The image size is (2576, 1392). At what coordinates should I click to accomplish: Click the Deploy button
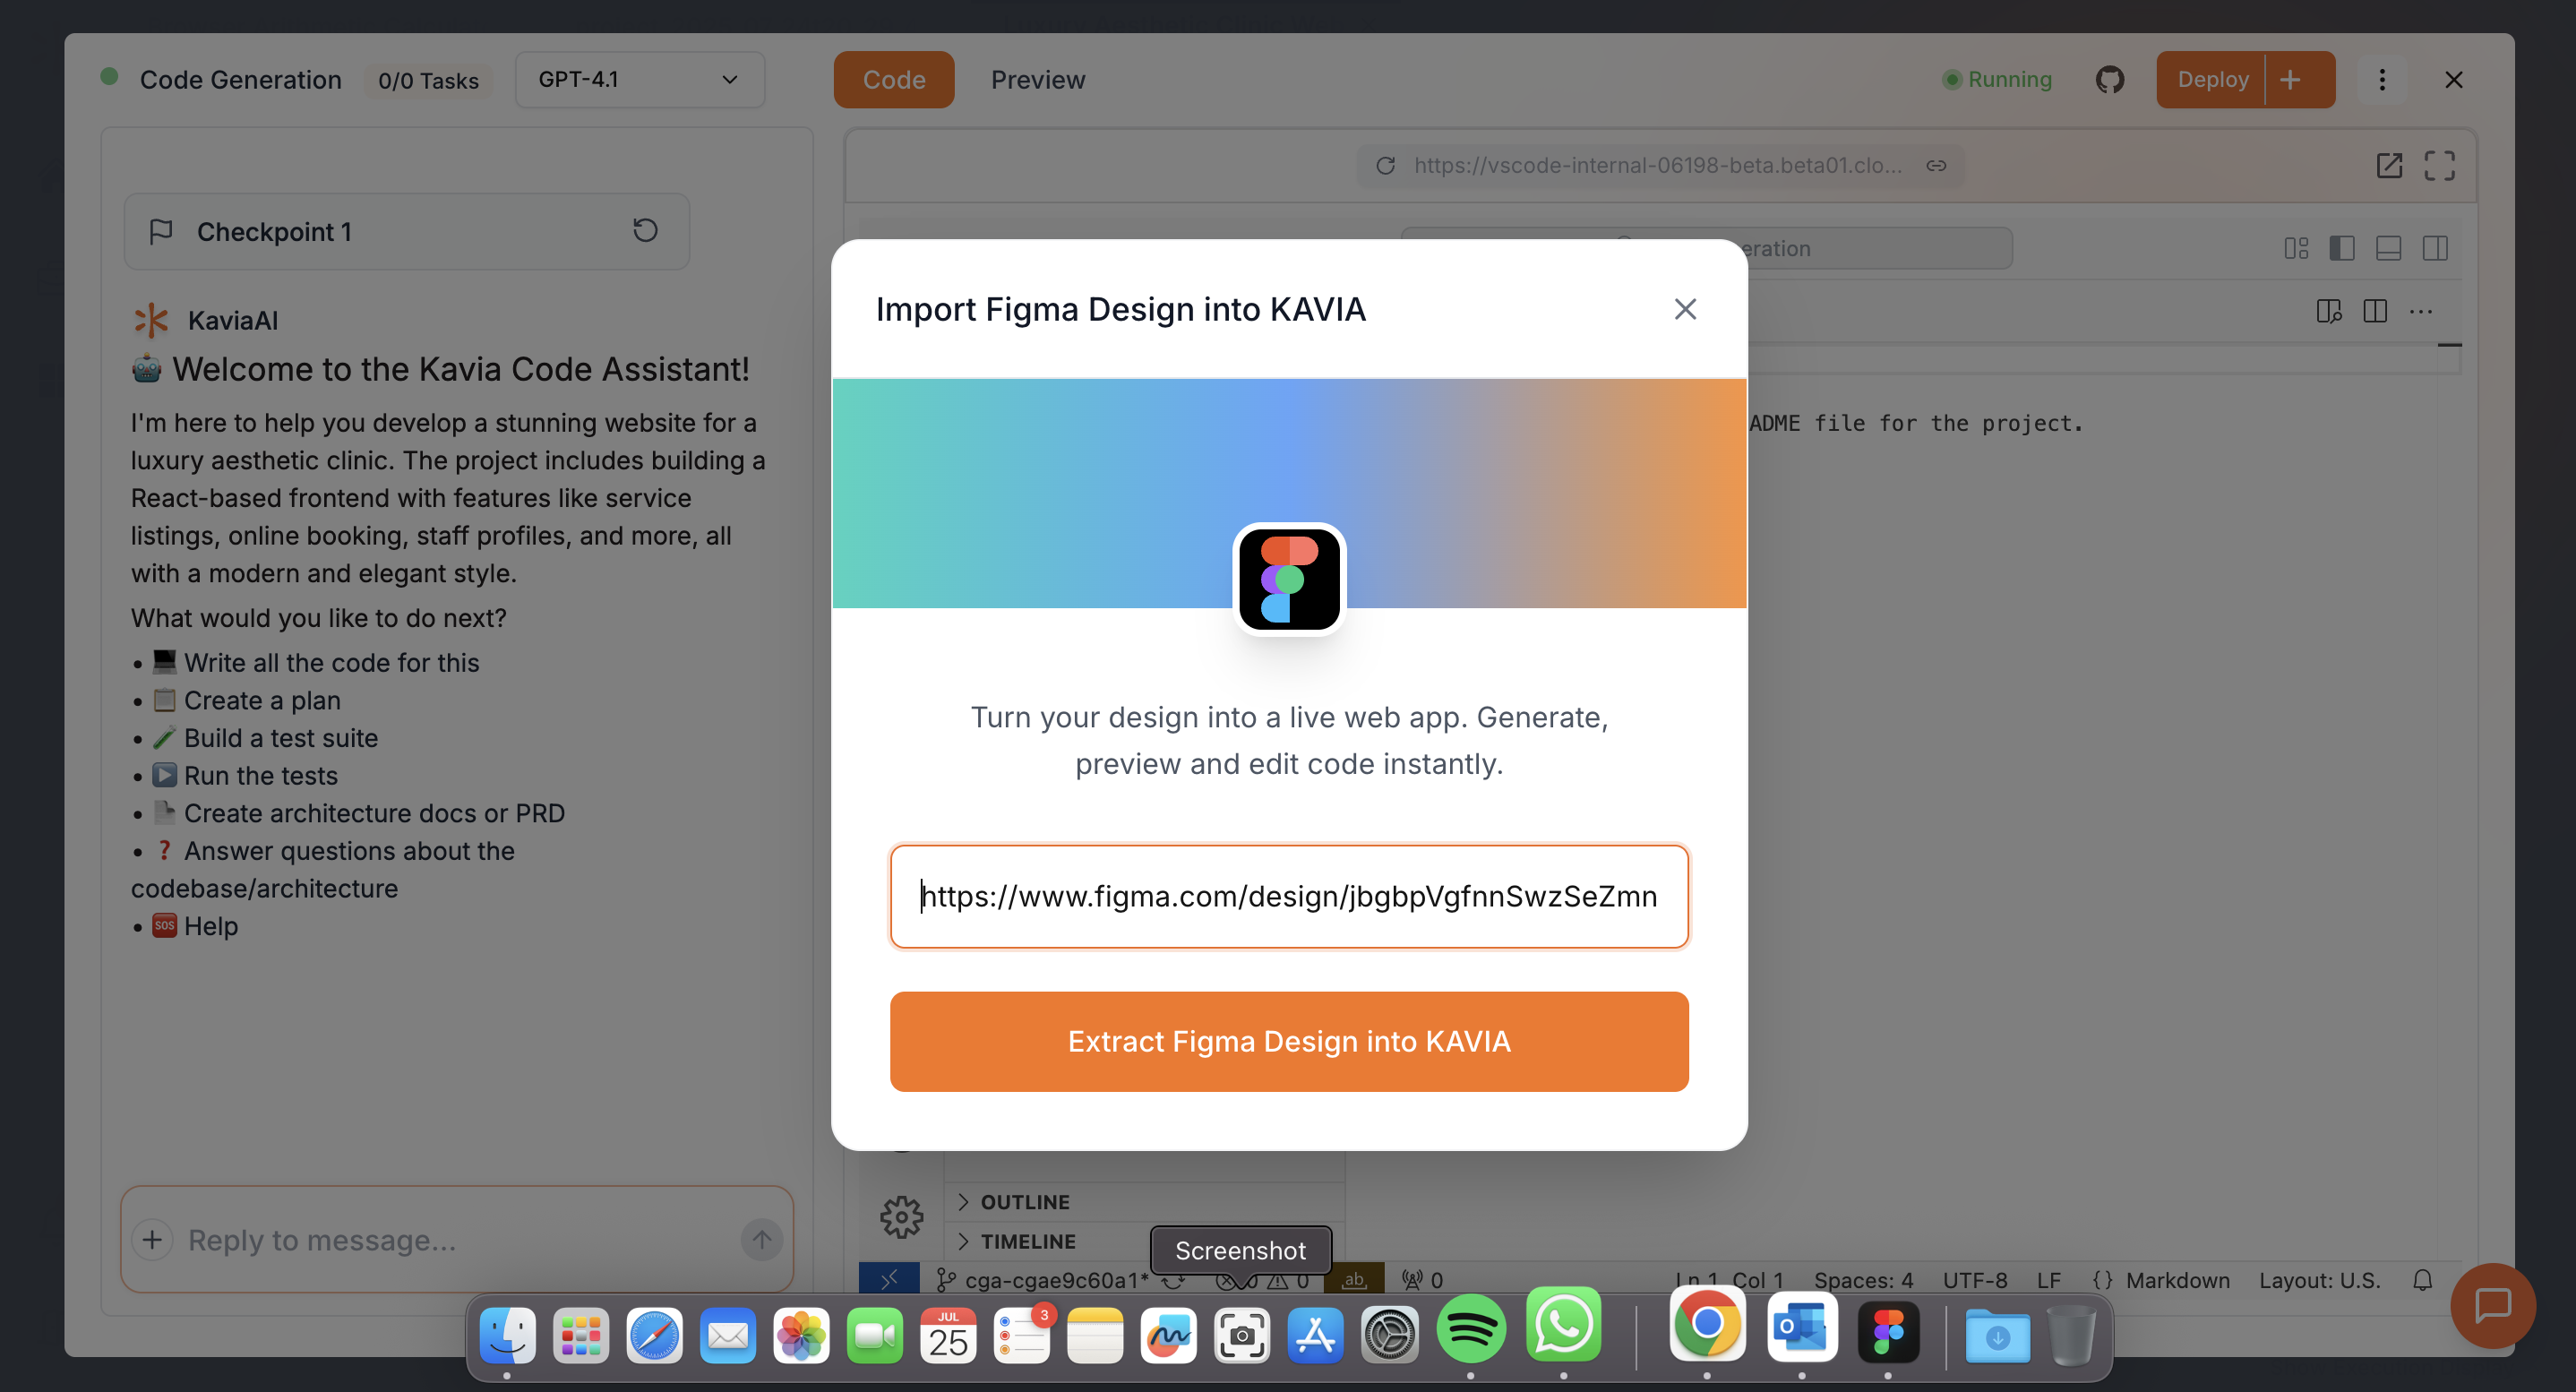click(x=2212, y=79)
